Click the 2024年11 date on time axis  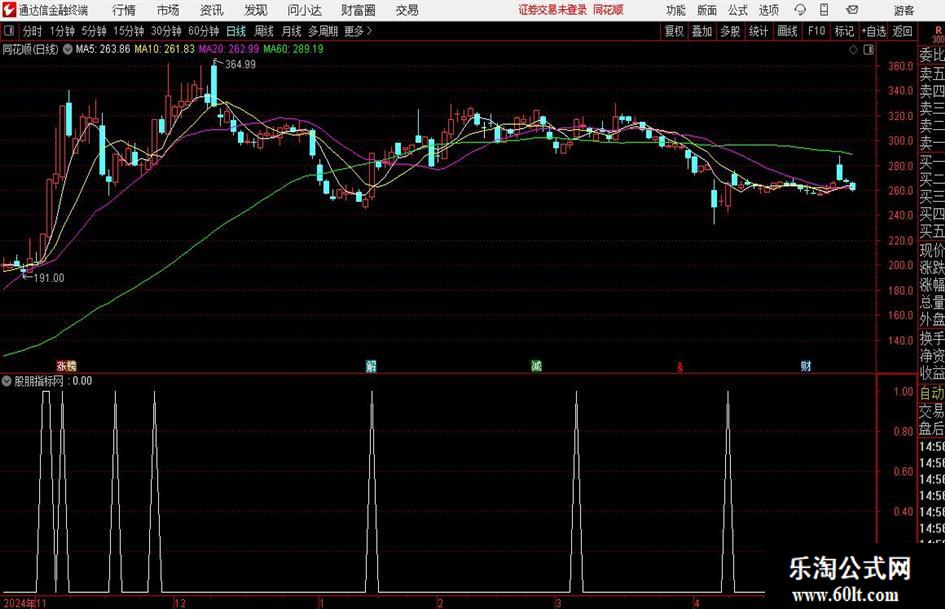click(x=25, y=603)
